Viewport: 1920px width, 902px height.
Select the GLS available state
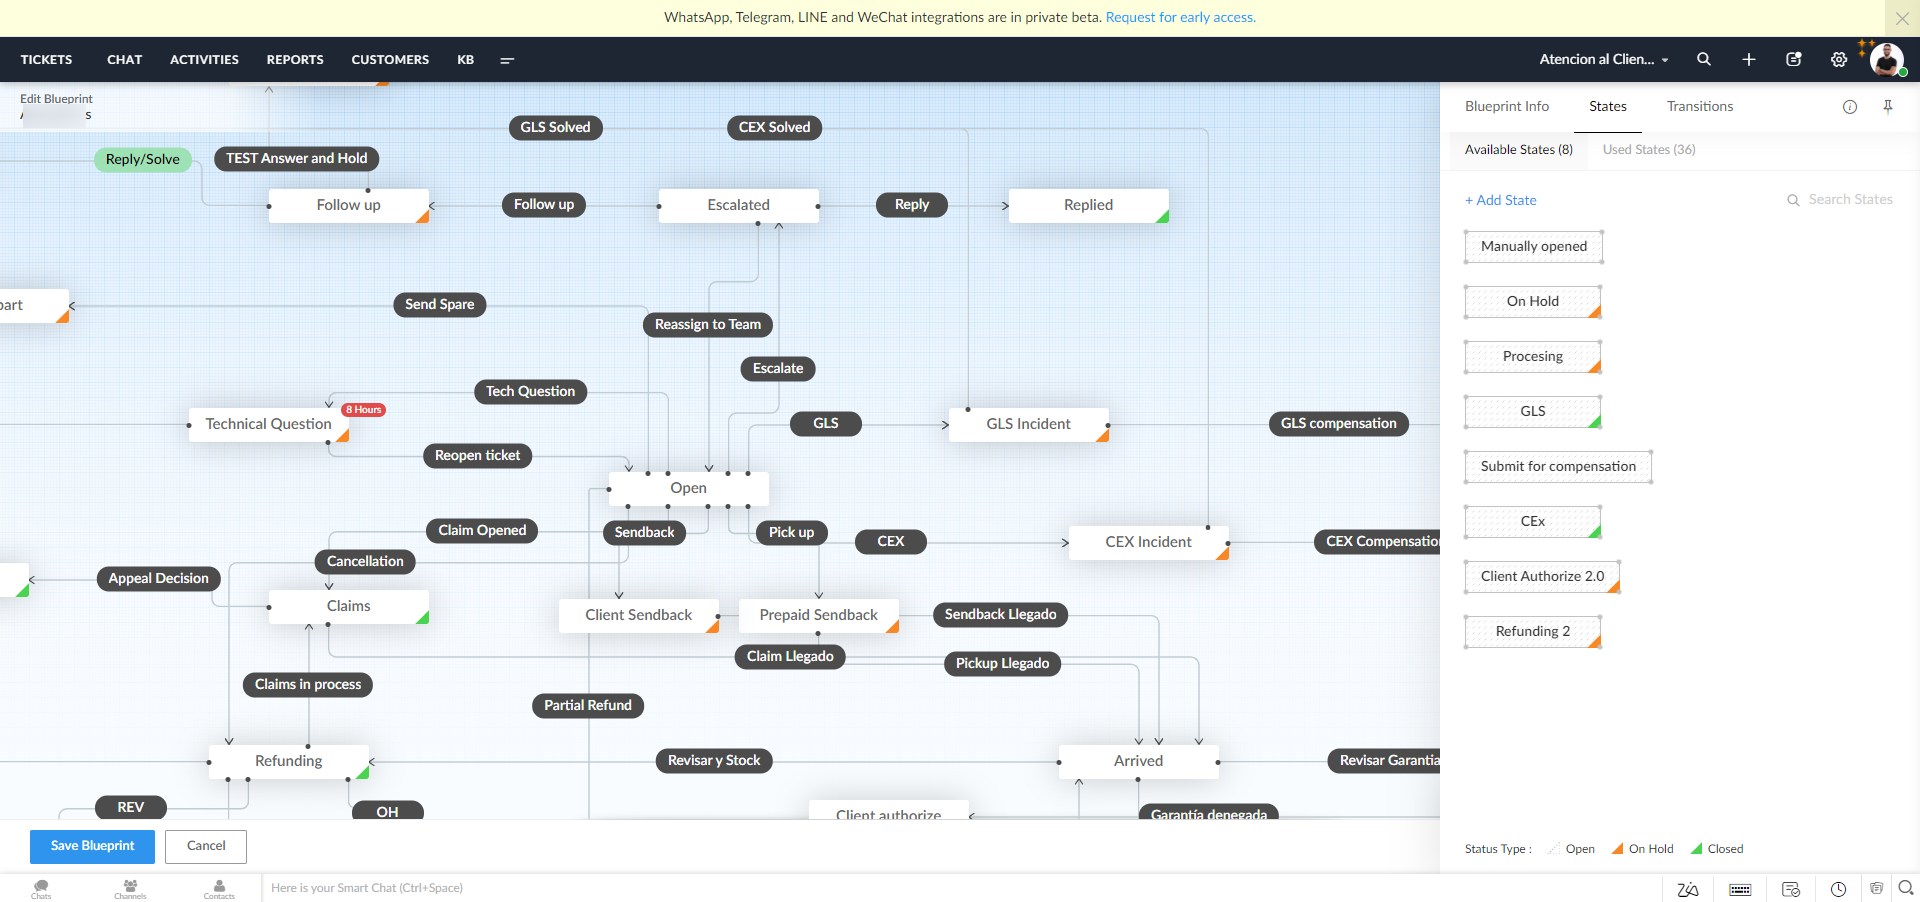pyautogui.click(x=1533, y=411)
